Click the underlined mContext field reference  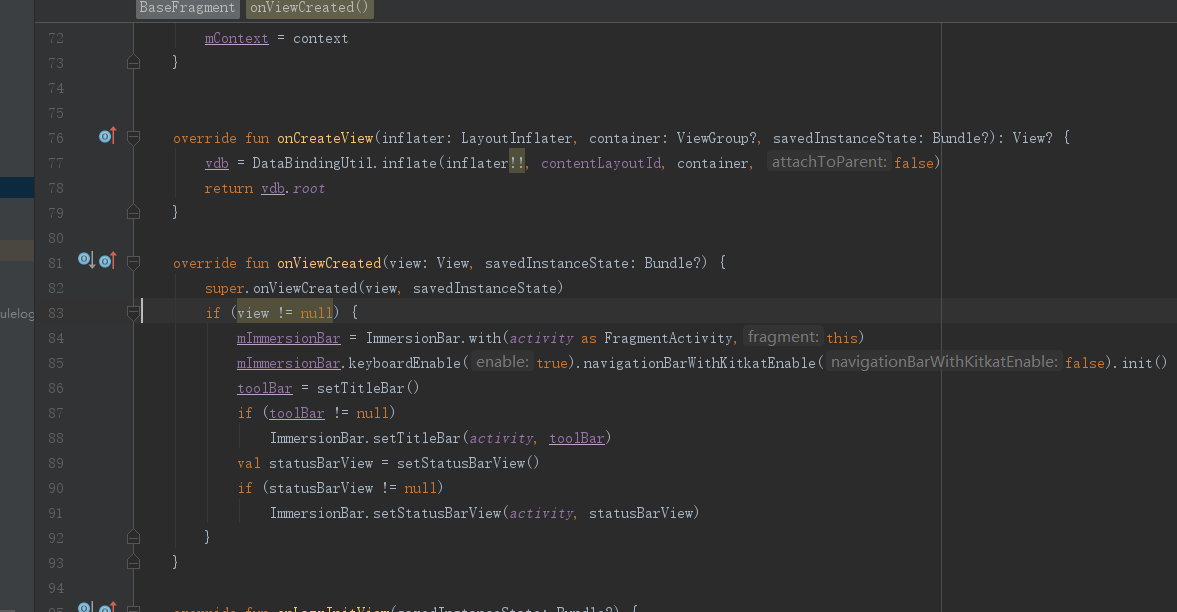pyautogui.click(x=236, y=37)
